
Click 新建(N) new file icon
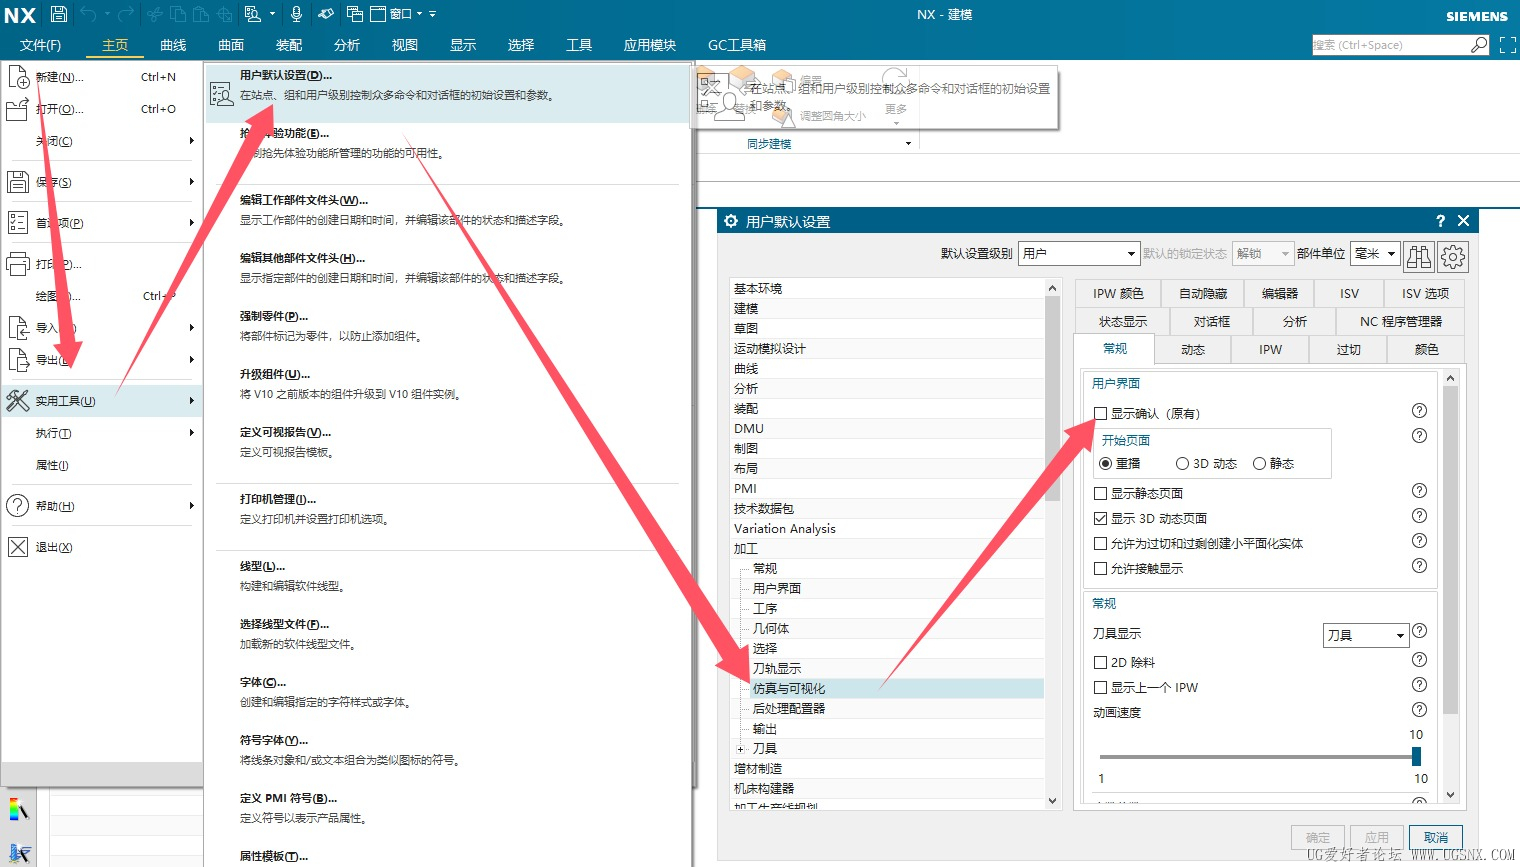pyautogui.click(x=18, y=77)
